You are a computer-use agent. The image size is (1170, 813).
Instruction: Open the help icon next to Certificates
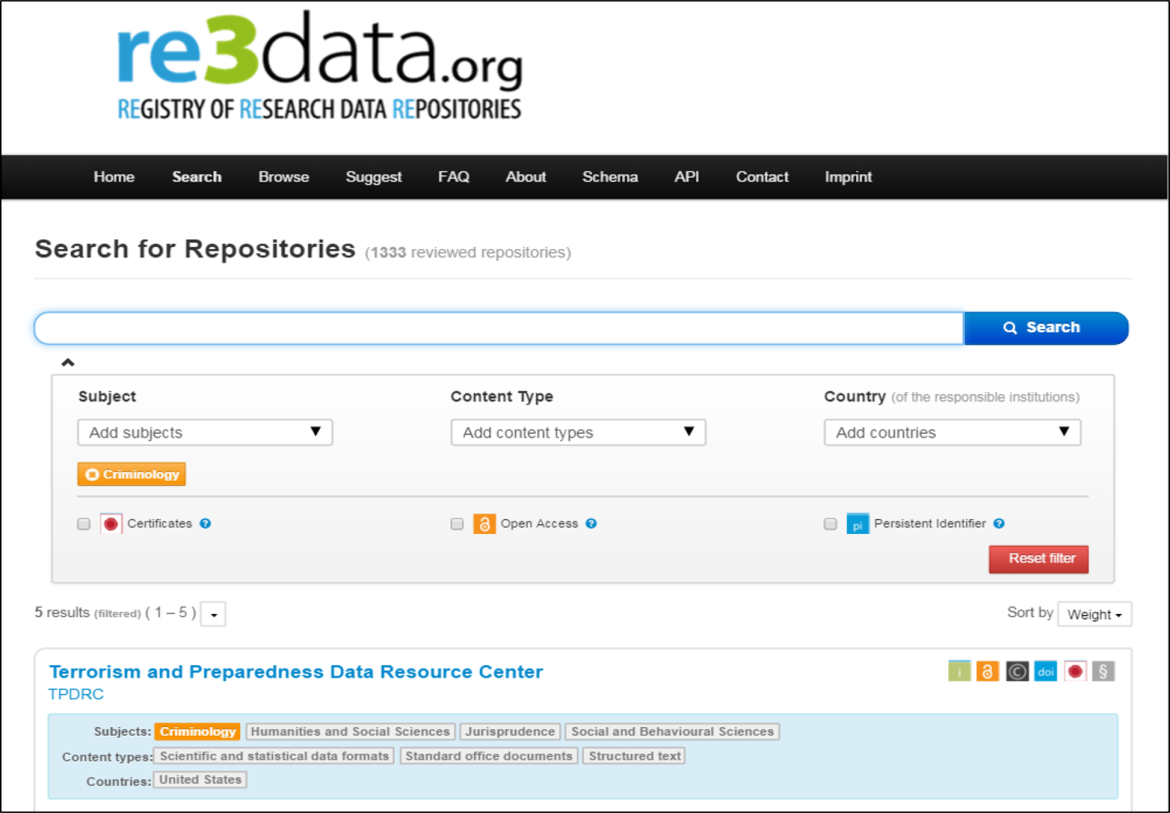[x=203, y=523]
